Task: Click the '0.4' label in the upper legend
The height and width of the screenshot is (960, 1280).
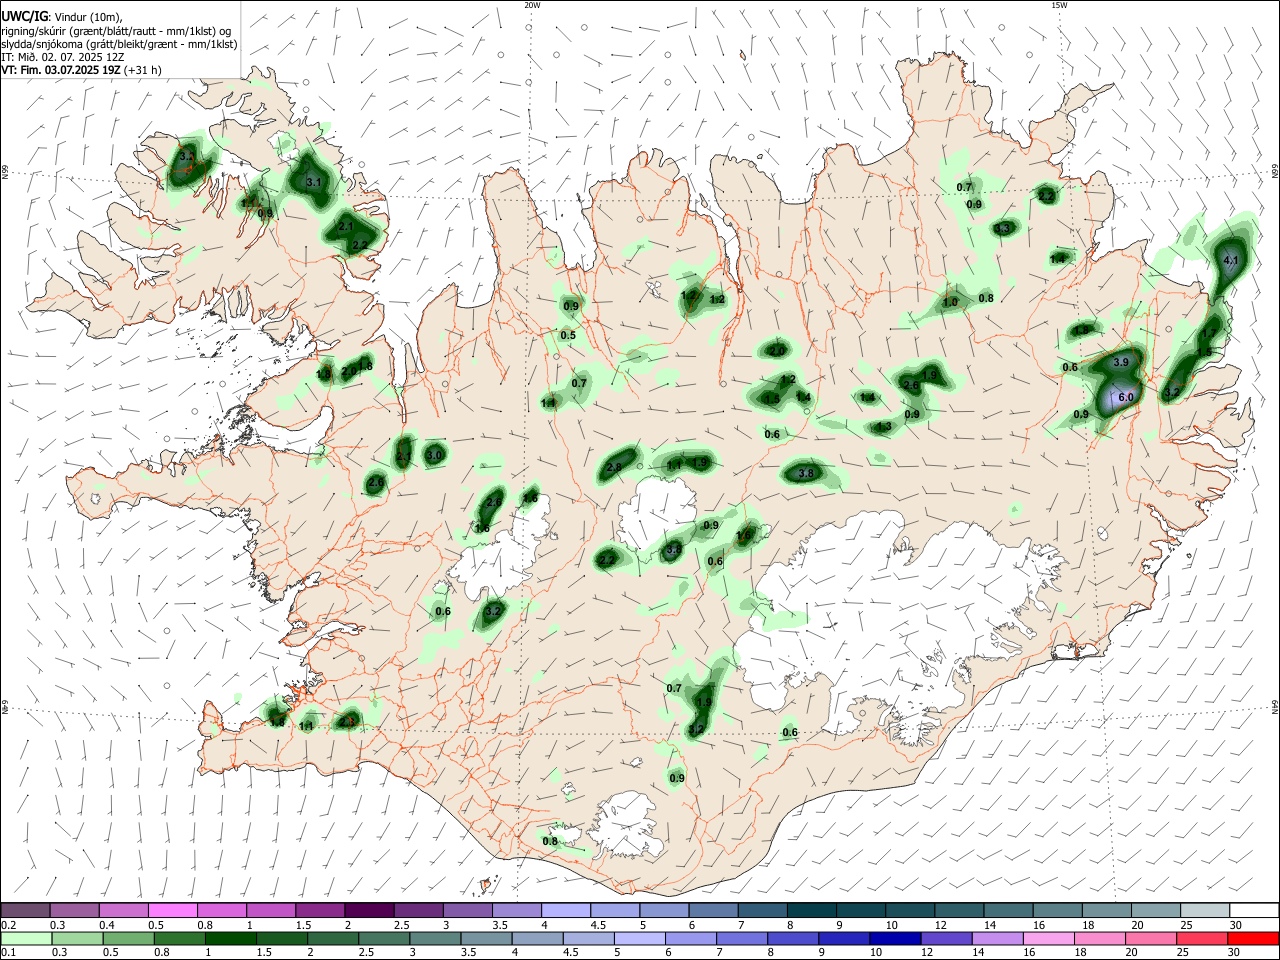Action: click(x=106, y=924)
